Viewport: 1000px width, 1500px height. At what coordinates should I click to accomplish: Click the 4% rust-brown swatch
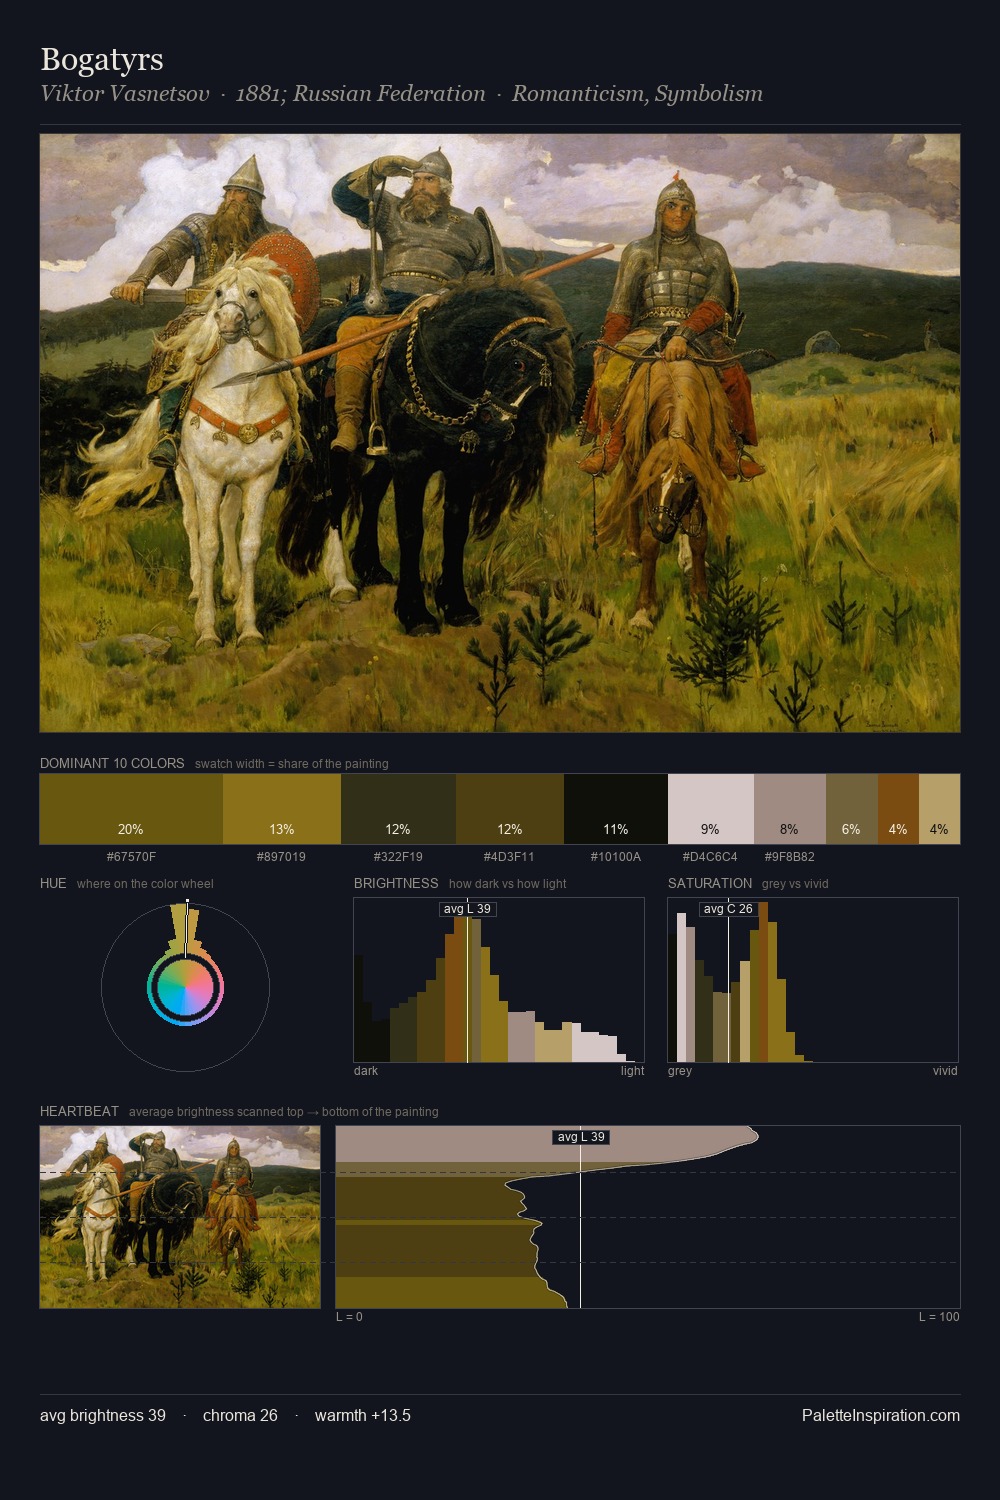click(898, 809)
